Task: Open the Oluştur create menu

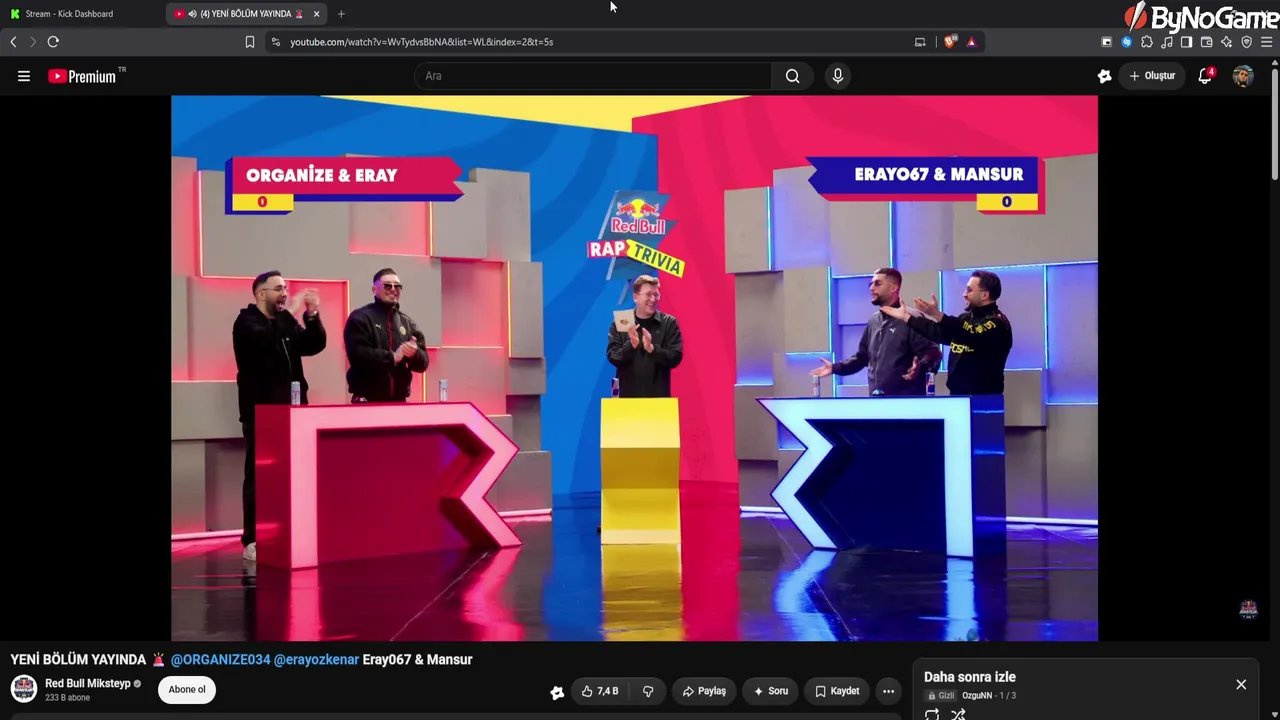Action: [x=1152, y=76]
